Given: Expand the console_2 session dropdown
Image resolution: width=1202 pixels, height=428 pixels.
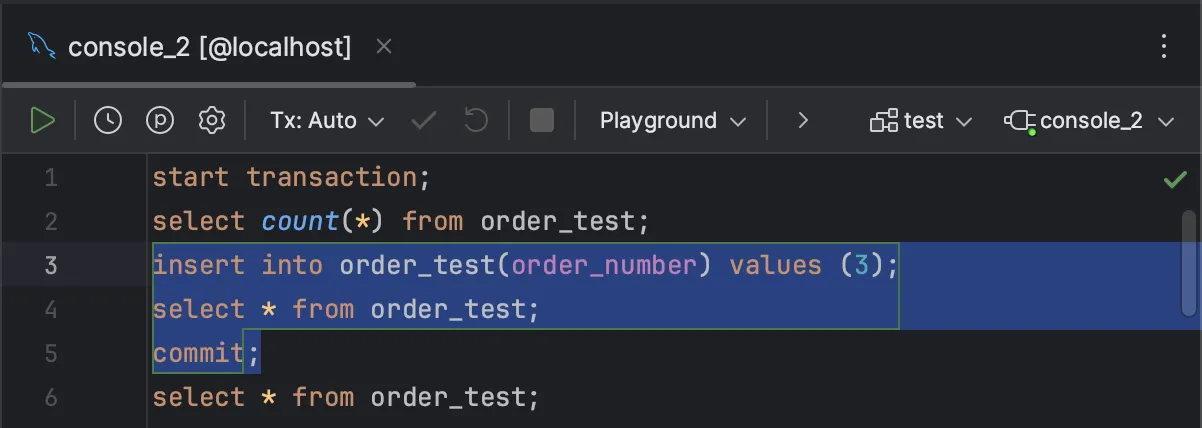Looking at the screenshot, I should click(x=1089, y=121).
